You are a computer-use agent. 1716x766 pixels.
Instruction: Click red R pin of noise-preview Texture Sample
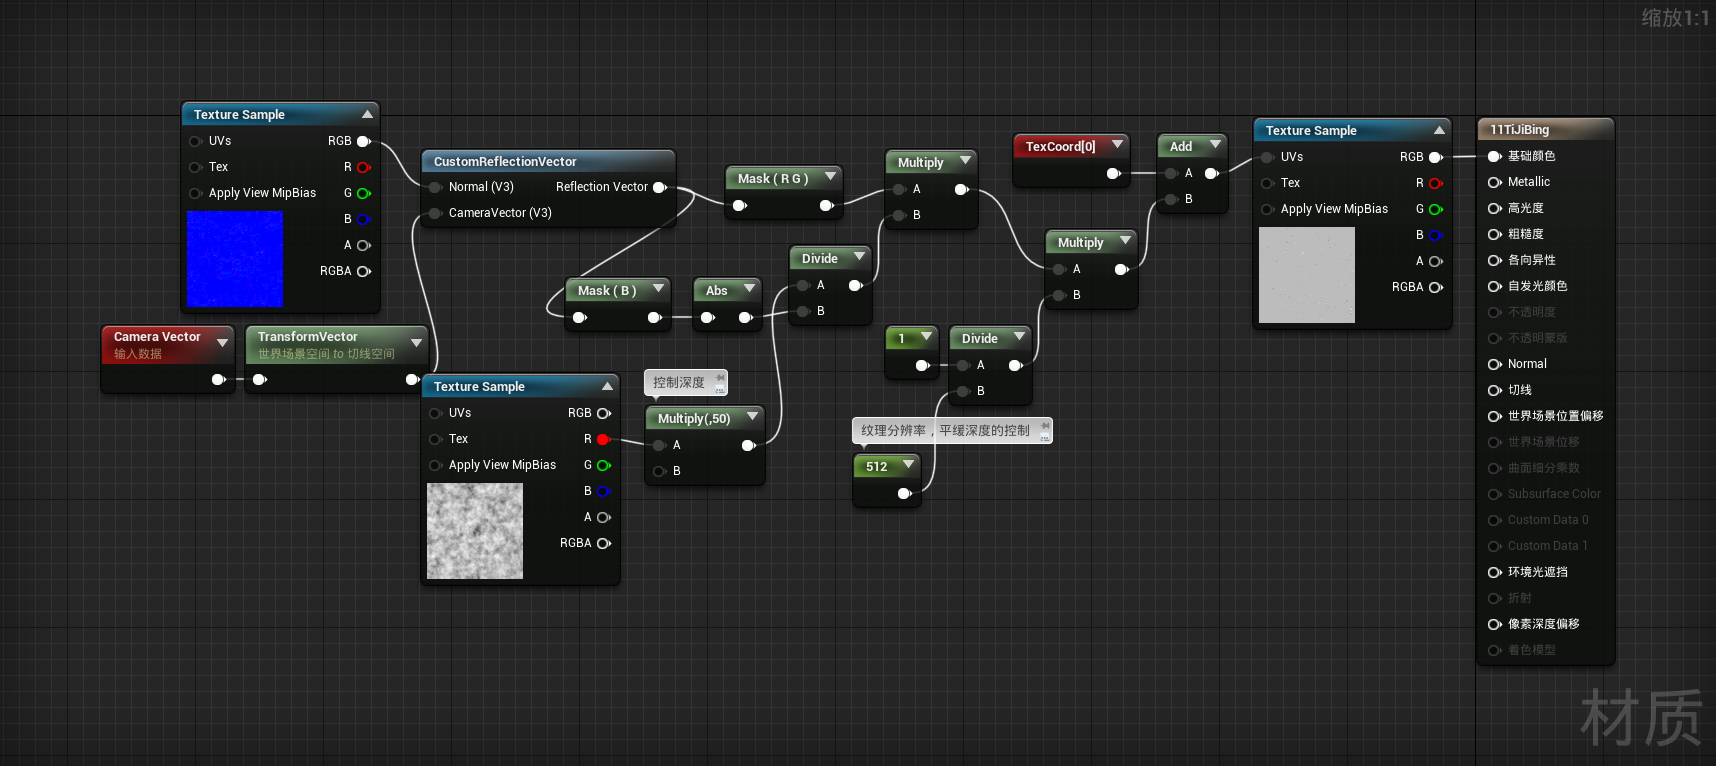(603, 439)
